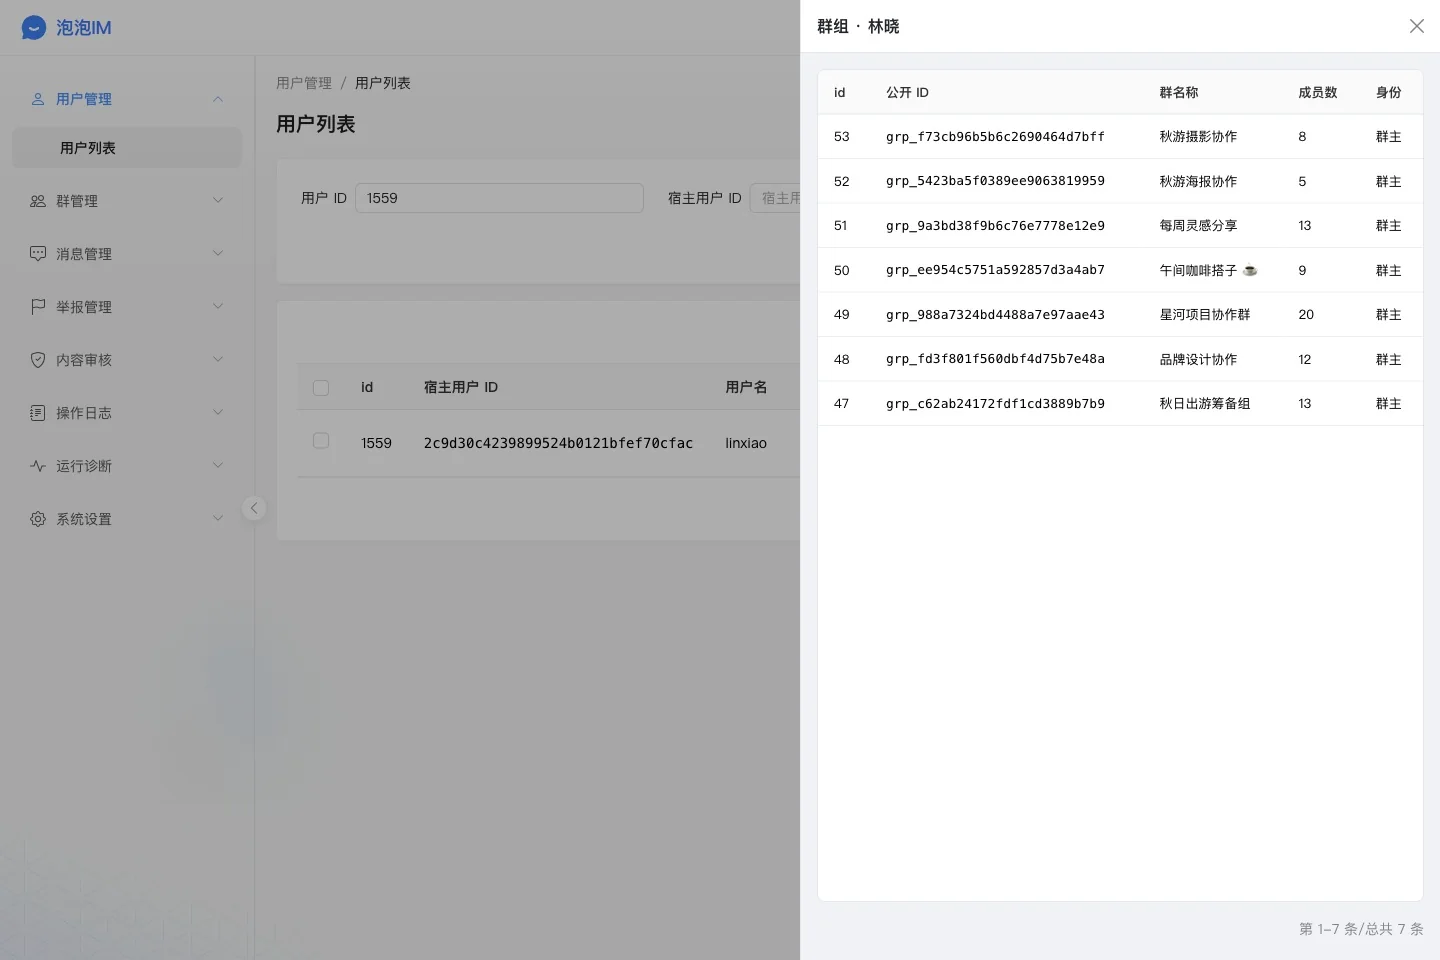Screen dimensions: 1440x960
Task: Click the 运行诊断 pulse icon
Action: coord(38,466)
